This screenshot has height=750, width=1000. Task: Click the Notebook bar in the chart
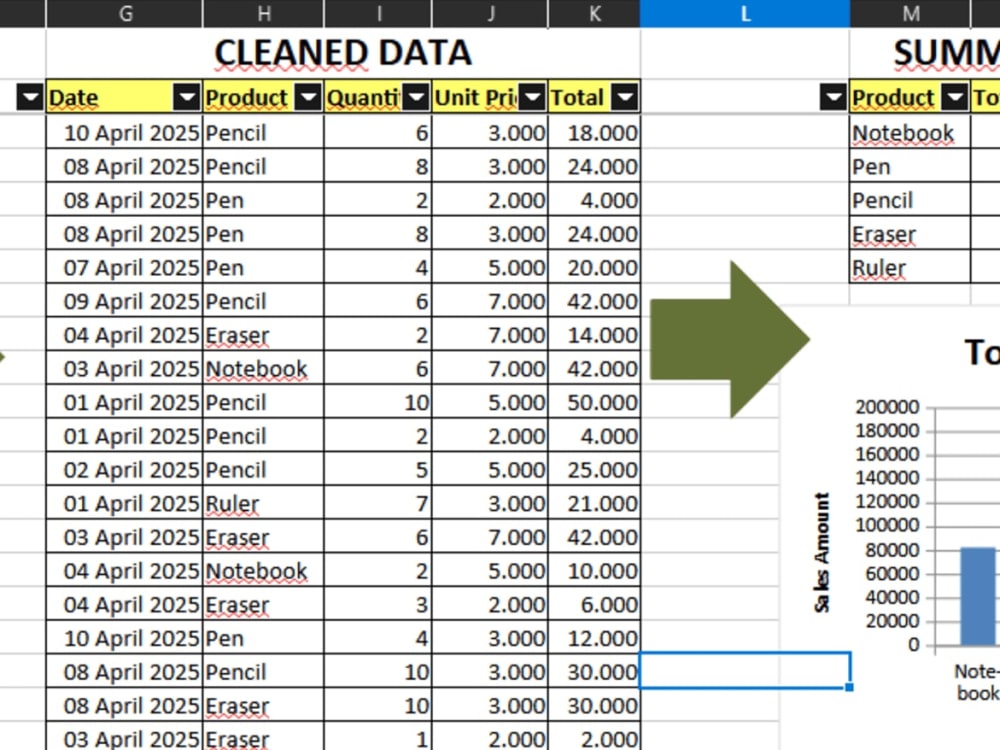pos(978,596)
